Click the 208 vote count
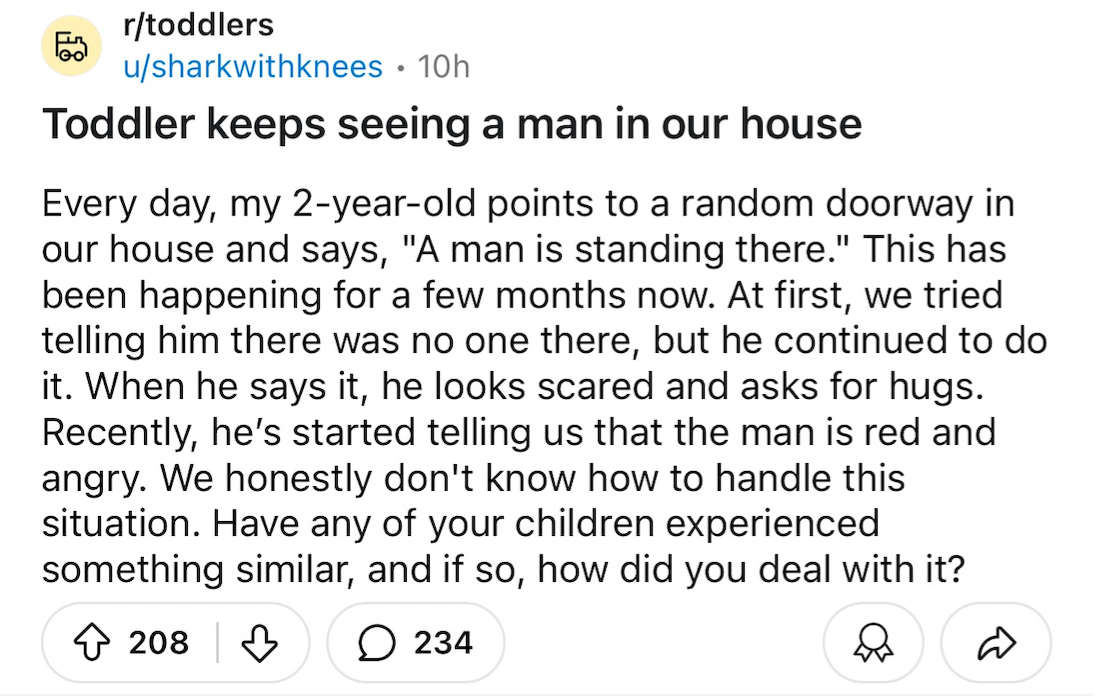Image resolution: width=1098 pixels, height=696 pixels. coord(159,643)
